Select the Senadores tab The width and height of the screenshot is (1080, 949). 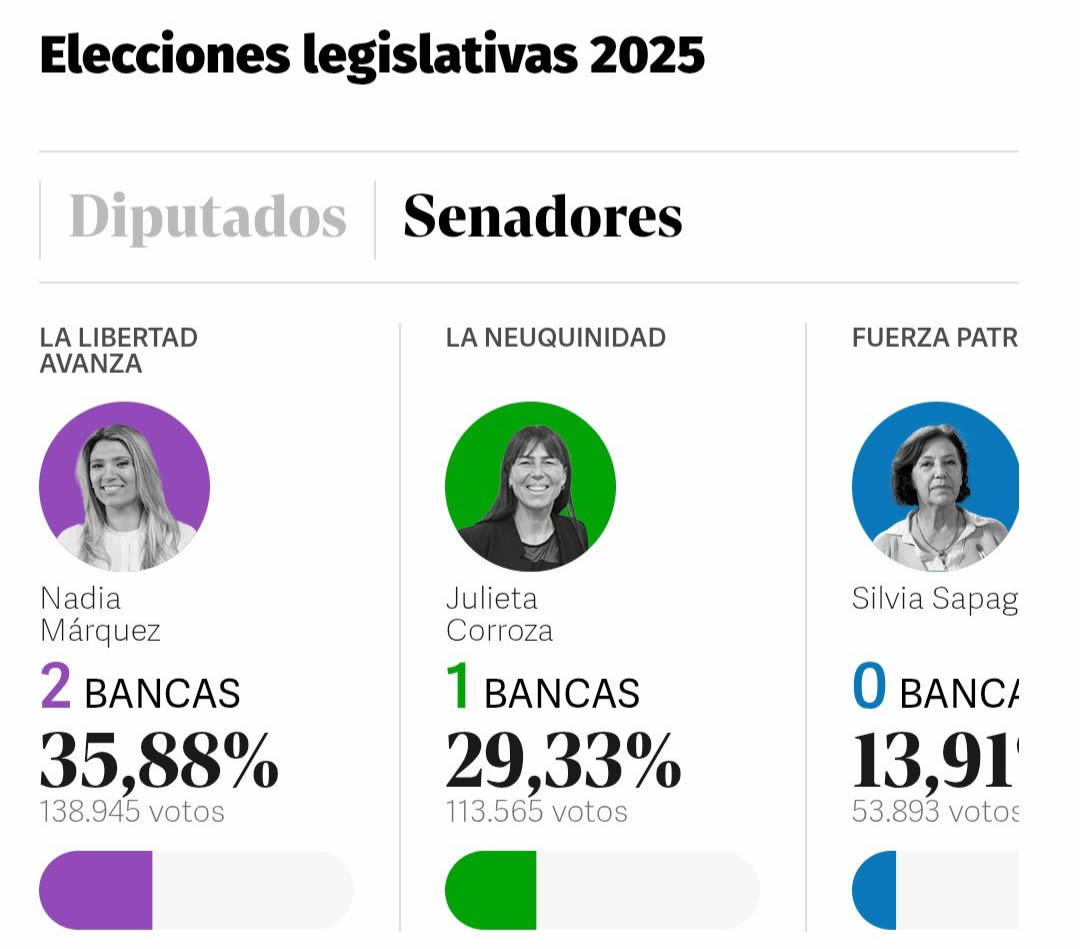[543, 216]
